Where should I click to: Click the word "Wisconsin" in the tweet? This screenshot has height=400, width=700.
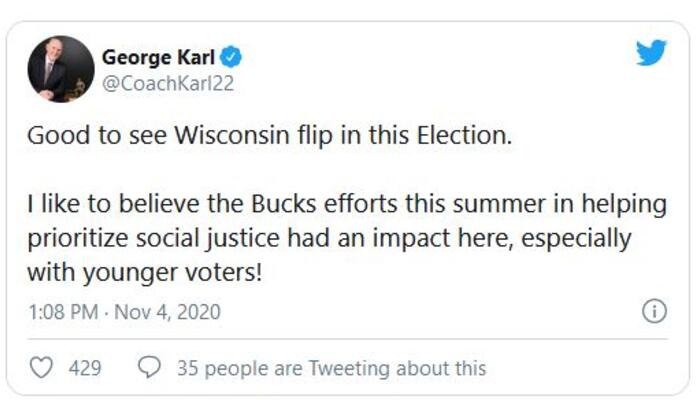[234, 137]
